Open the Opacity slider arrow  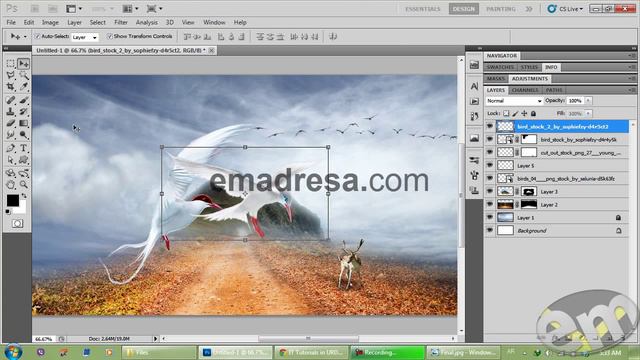(x=588, y=100)
